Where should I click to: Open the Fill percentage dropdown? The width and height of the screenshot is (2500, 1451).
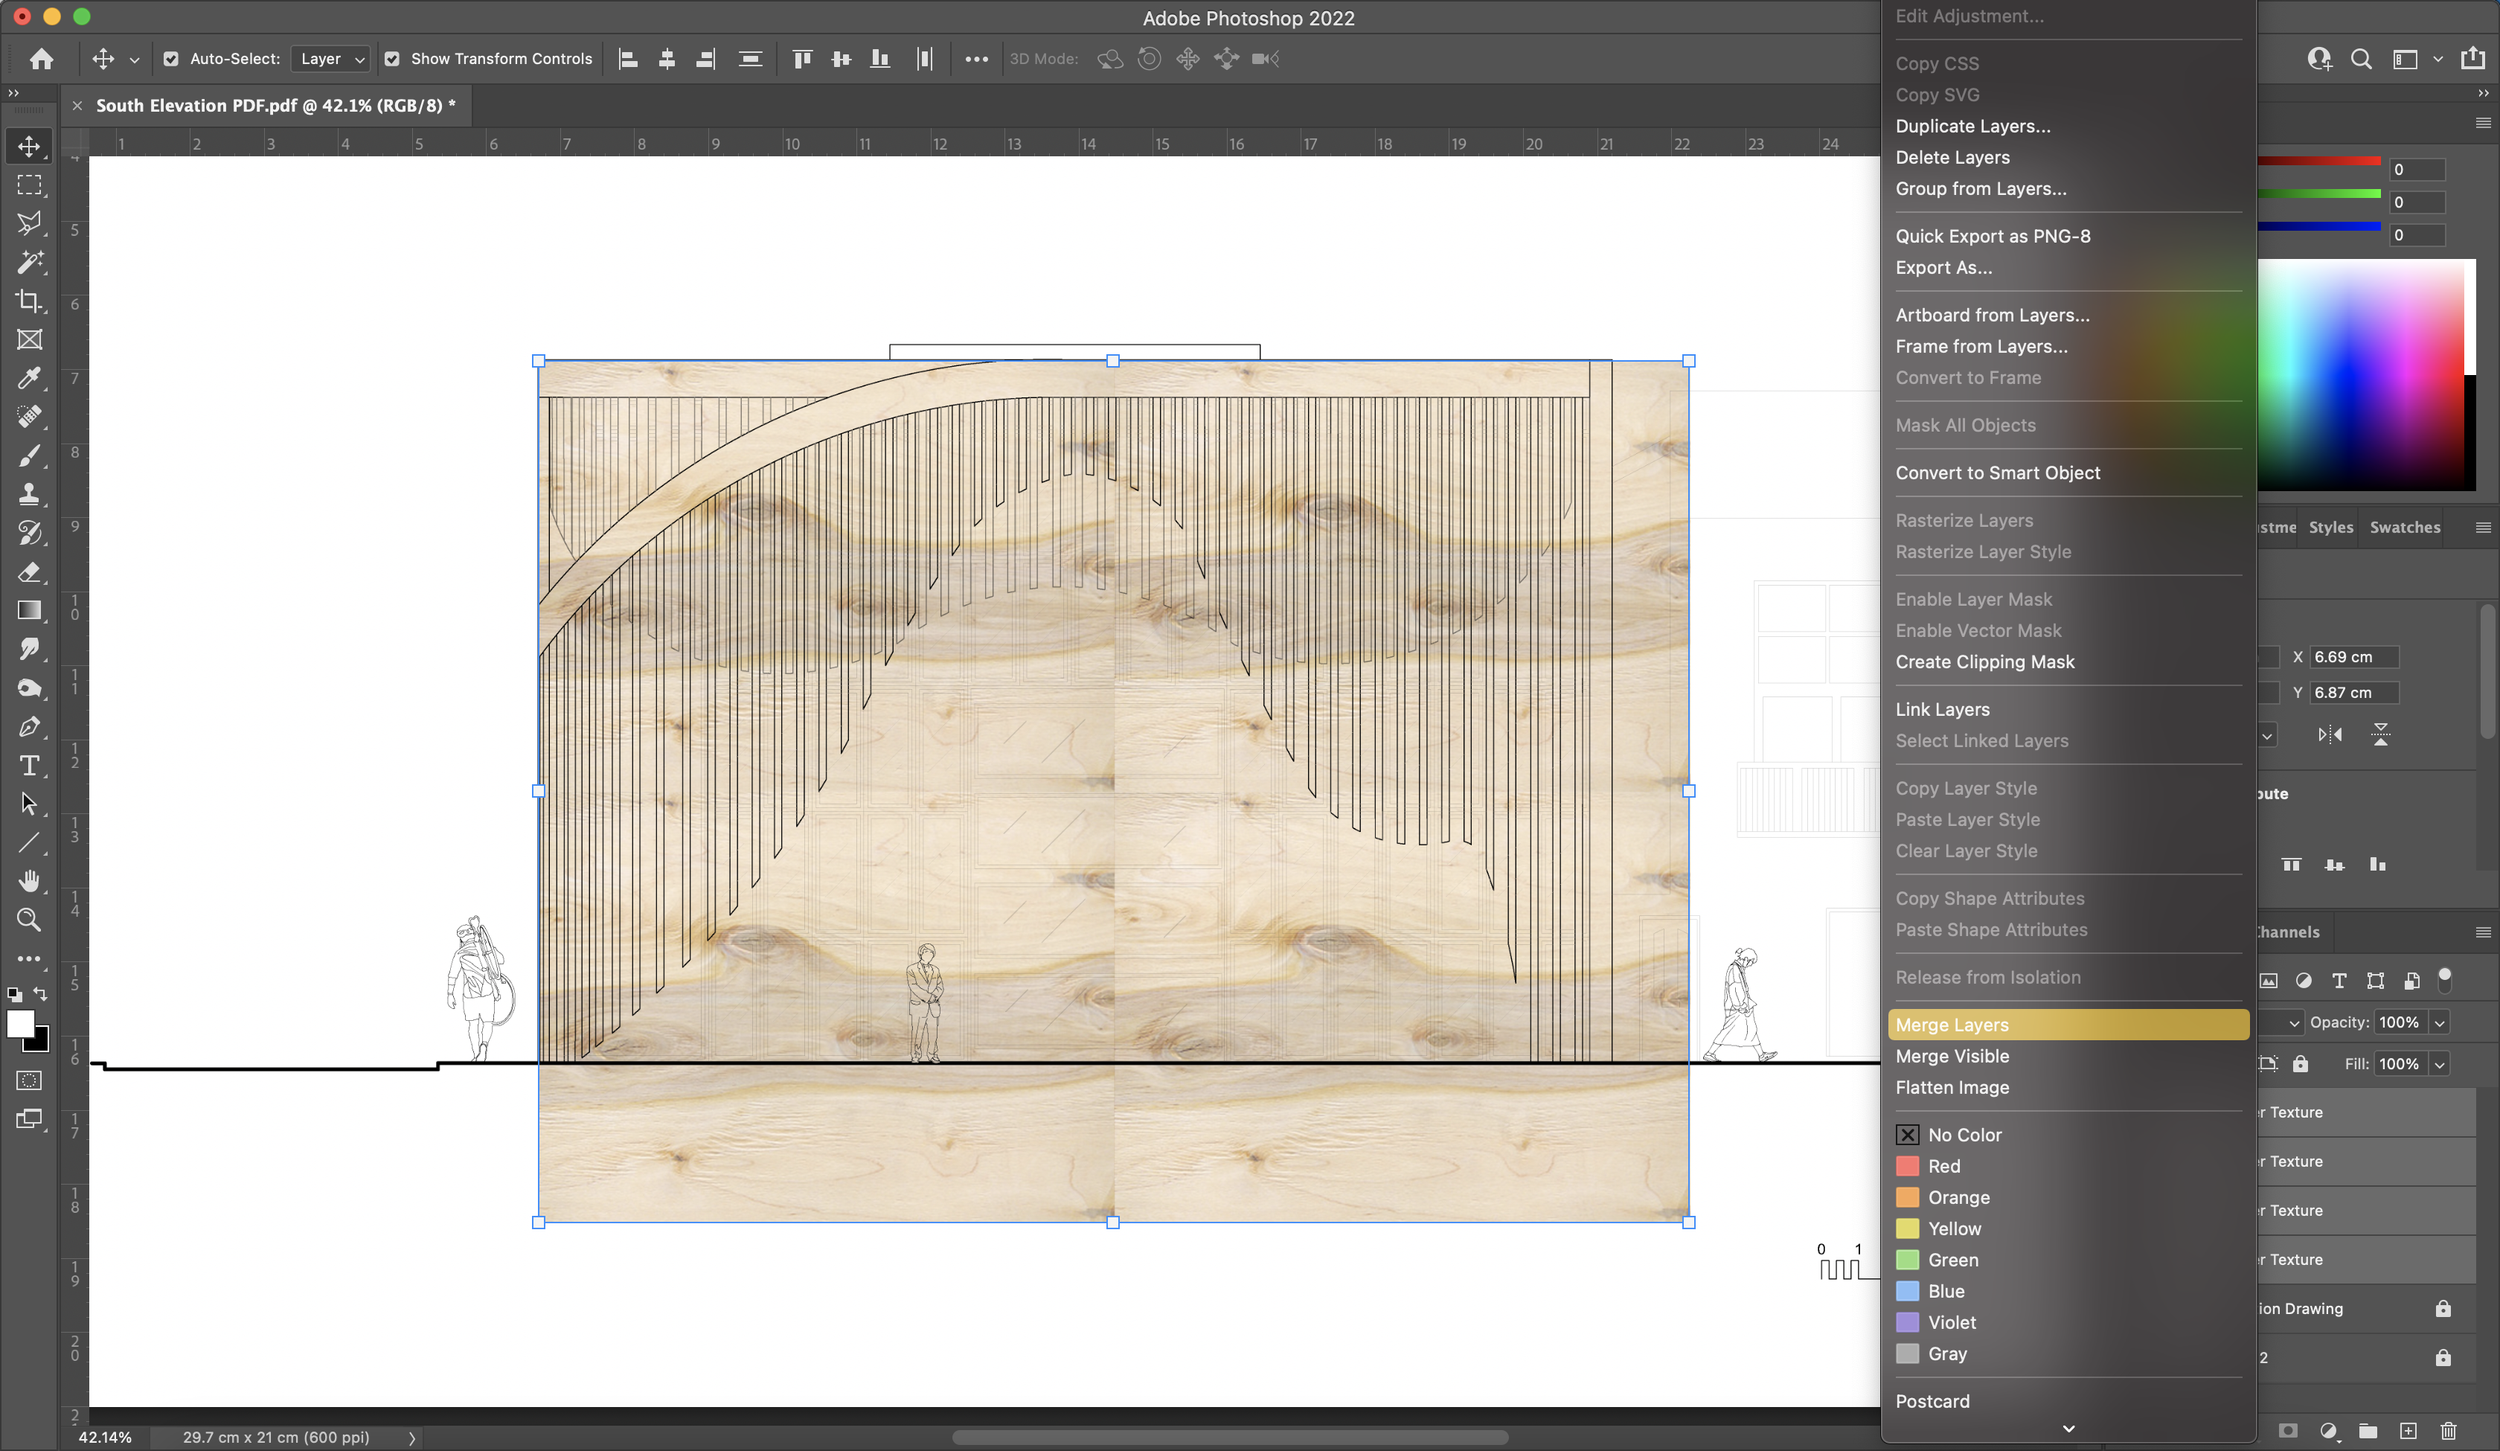(2439, 1065)
